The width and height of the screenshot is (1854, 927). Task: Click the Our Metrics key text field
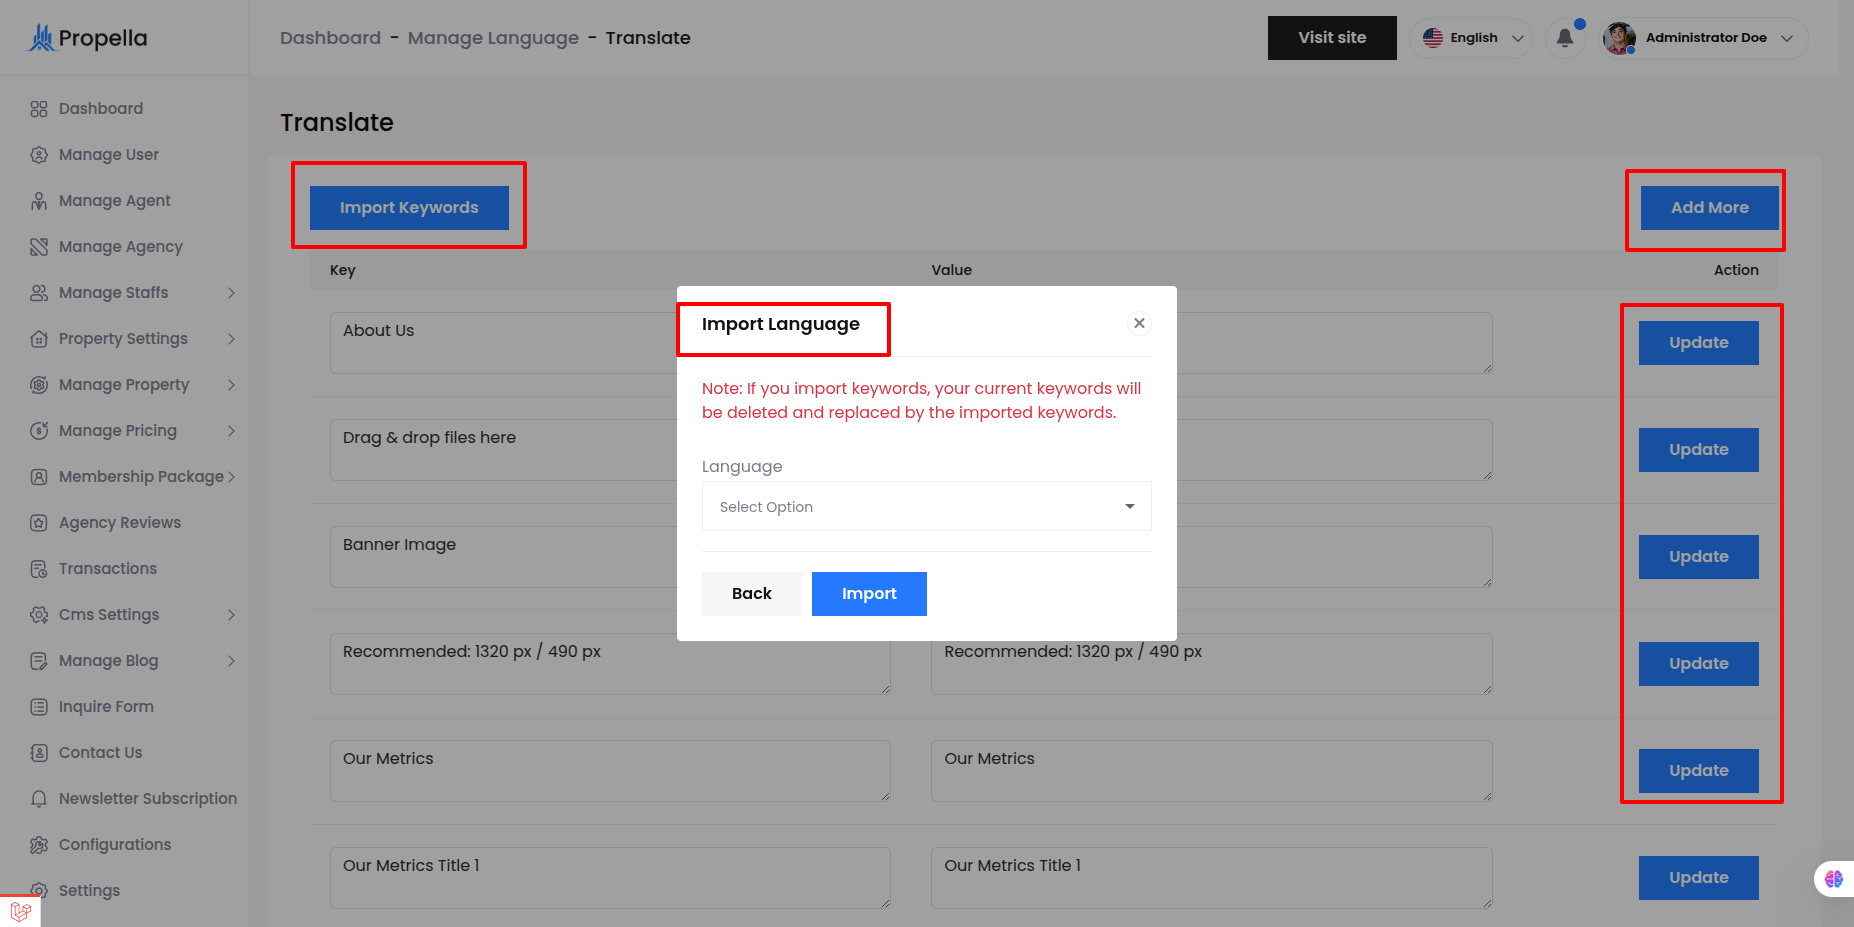pyautogui.click(x=610, y=771)
